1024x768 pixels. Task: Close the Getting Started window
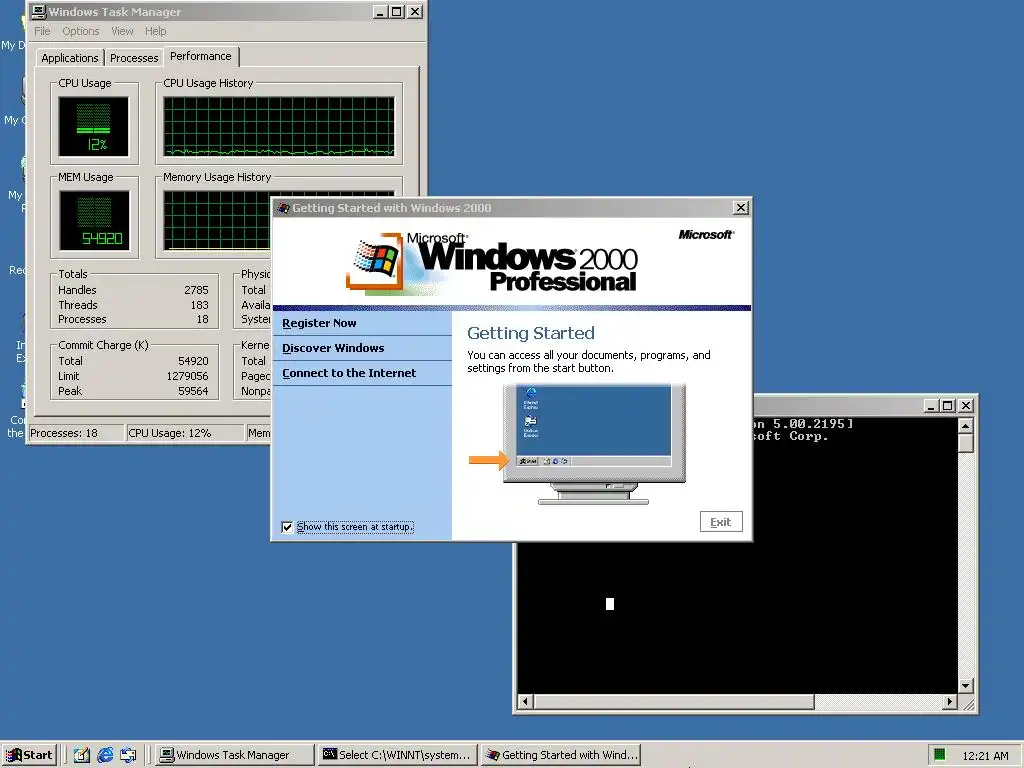pyautogui.click(x=741, y=208)
